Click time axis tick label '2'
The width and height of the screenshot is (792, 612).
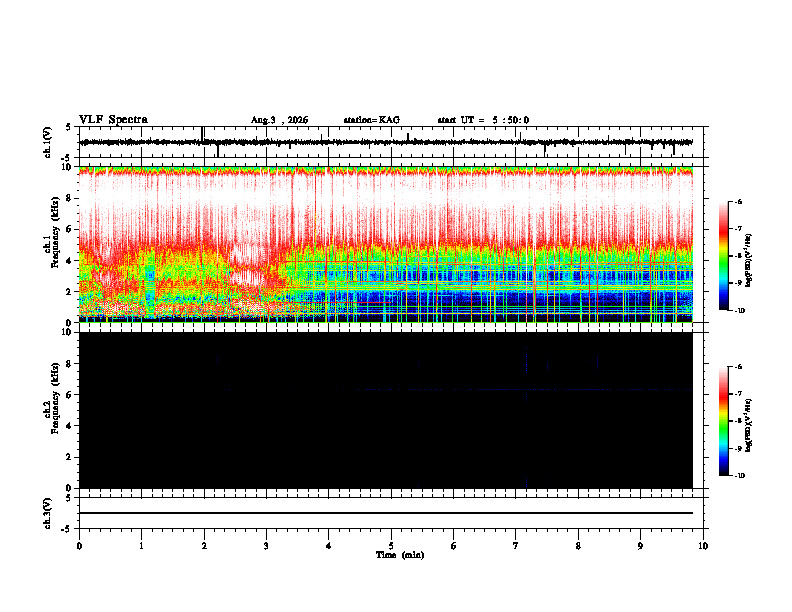(x=204, y=546)
